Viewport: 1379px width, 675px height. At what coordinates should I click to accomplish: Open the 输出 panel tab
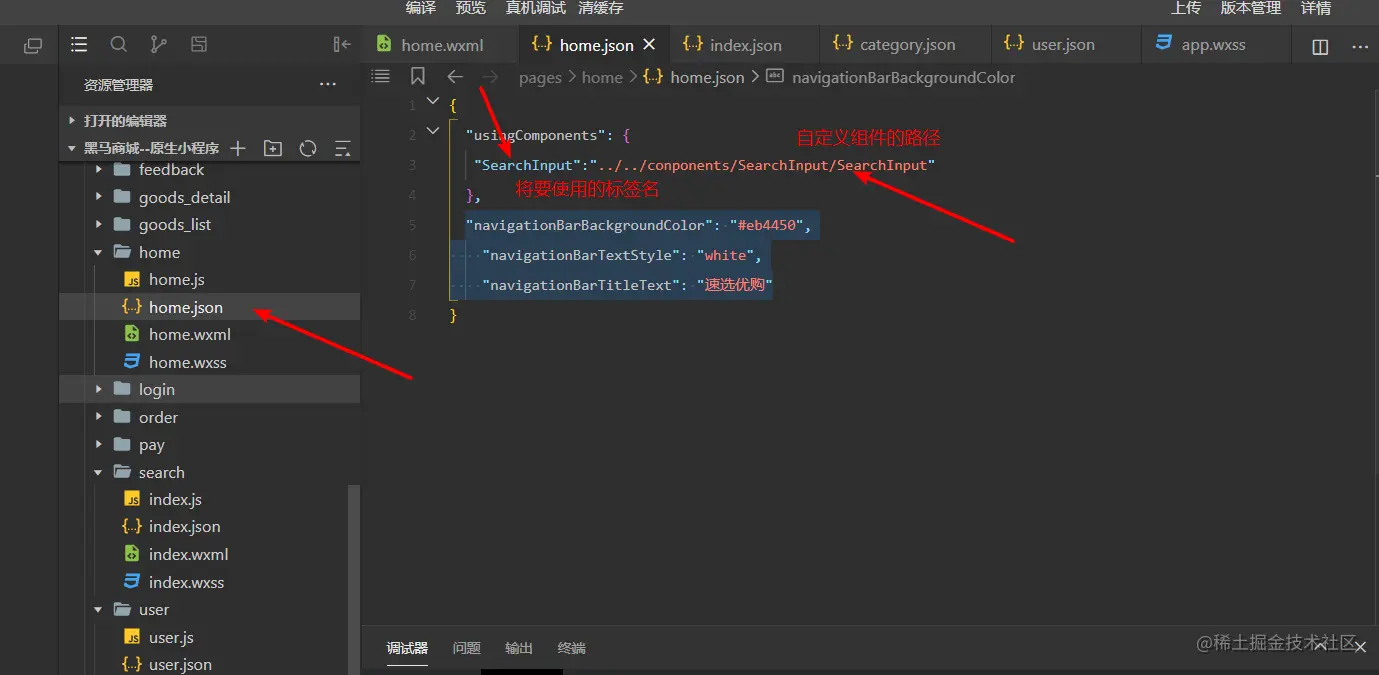(519, 648)
